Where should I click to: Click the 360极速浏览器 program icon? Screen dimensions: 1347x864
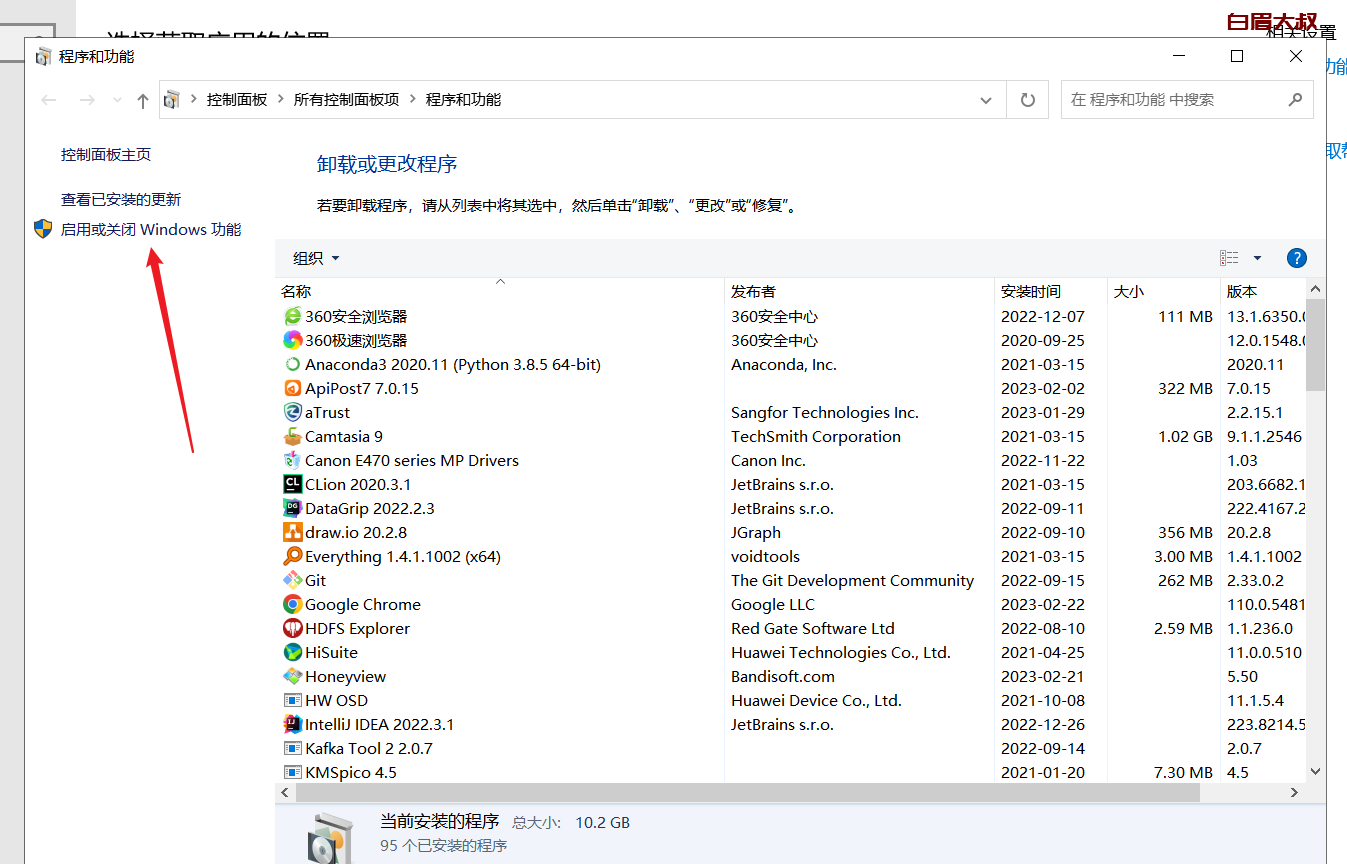292,340
